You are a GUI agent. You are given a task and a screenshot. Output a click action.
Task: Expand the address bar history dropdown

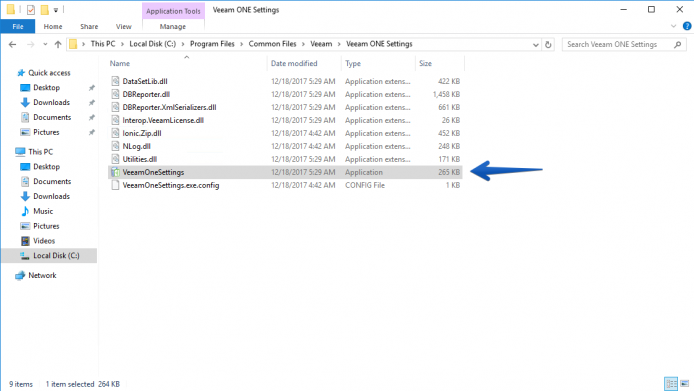coord(536,45)
